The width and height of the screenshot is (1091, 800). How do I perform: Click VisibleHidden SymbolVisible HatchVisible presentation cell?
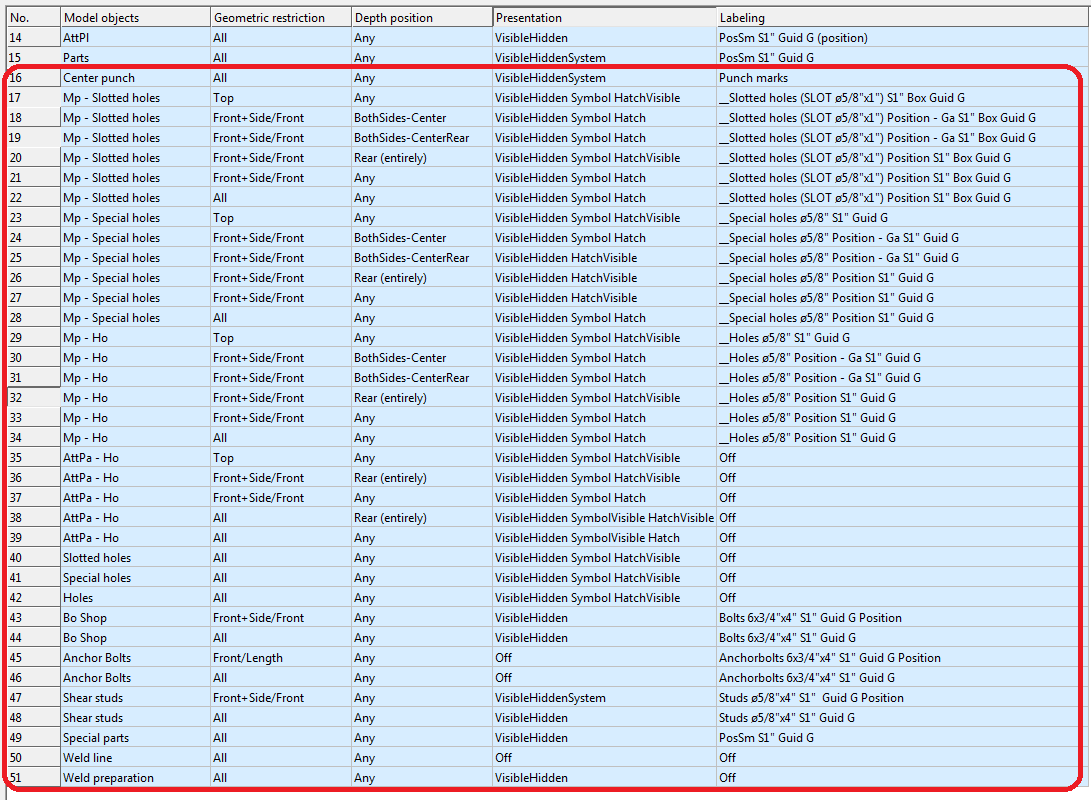tap(605, 518)
